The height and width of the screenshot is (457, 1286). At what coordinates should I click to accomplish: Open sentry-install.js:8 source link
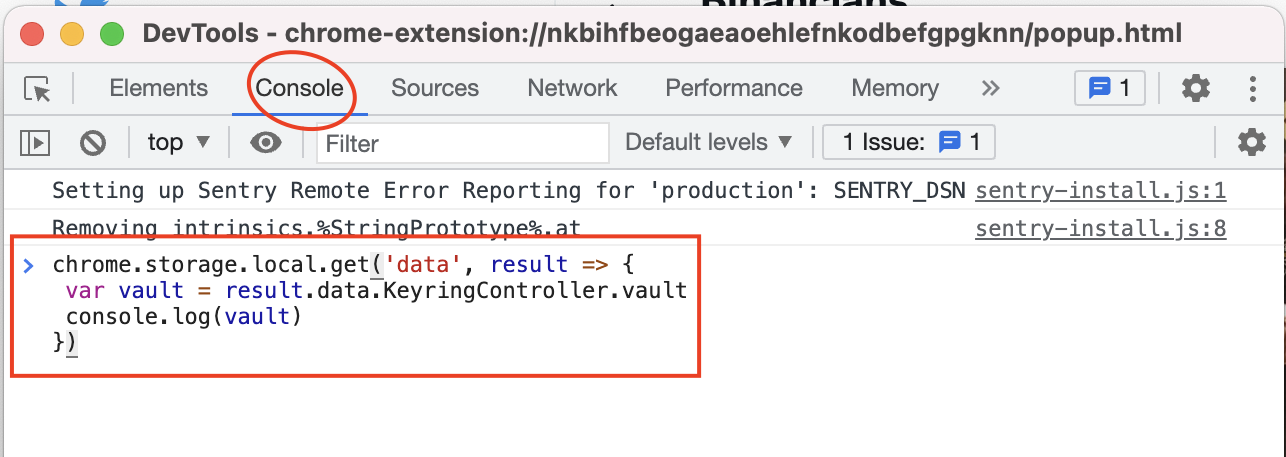point(1101,229)
